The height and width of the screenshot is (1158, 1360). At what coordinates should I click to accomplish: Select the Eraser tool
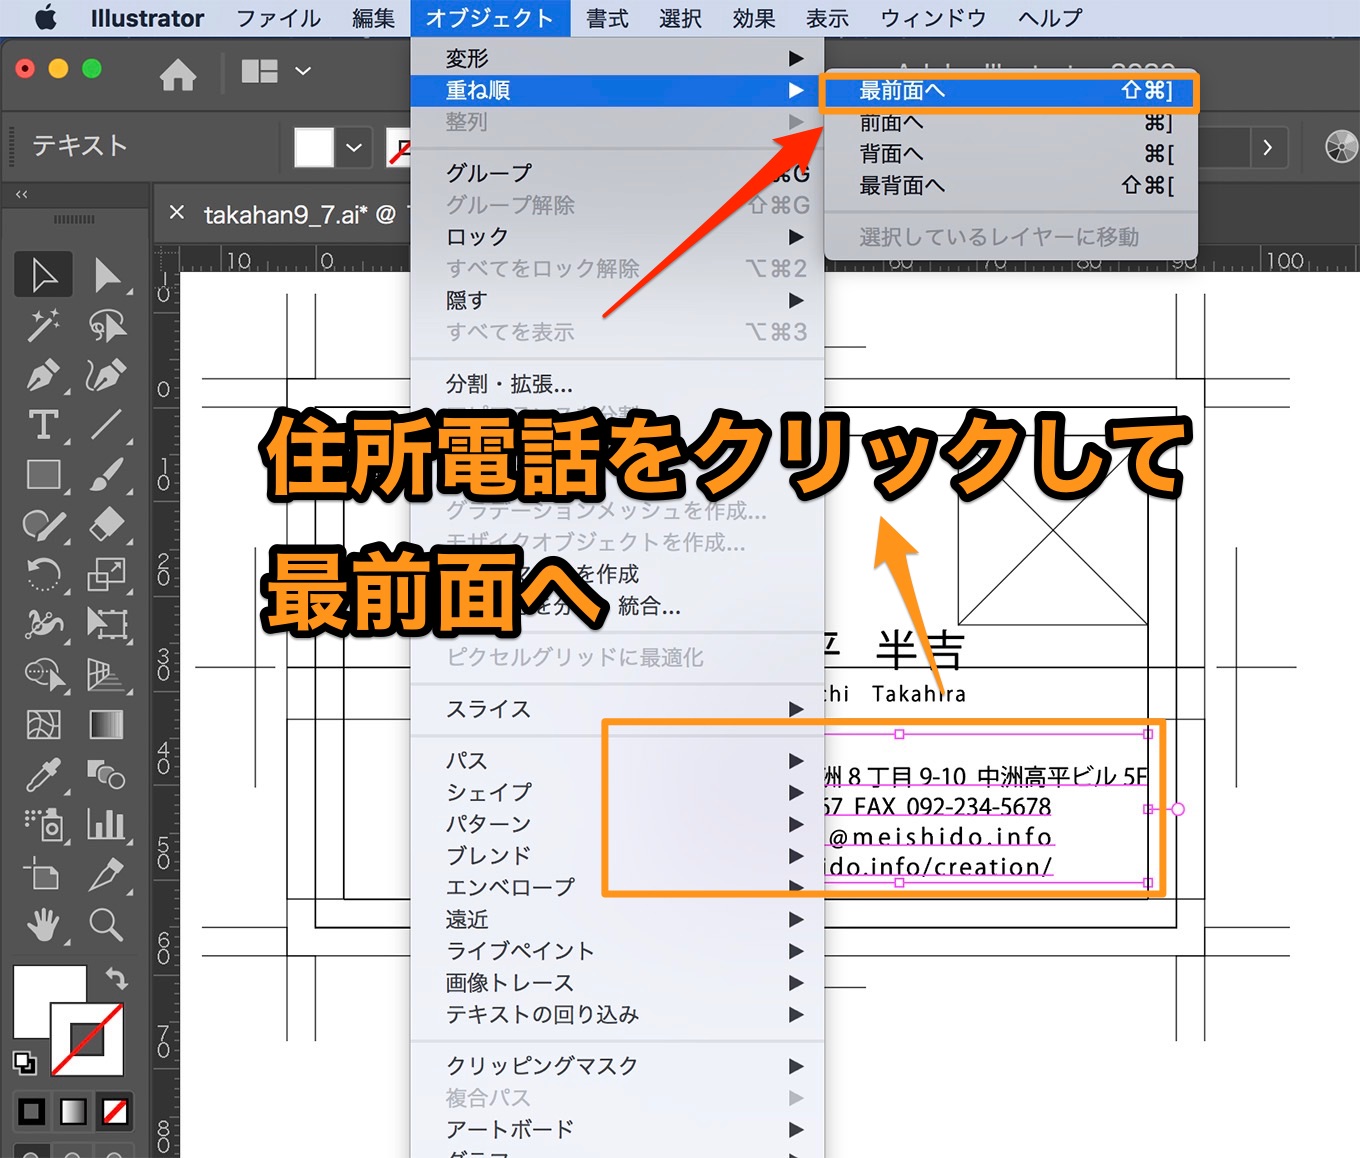point(106,524)
